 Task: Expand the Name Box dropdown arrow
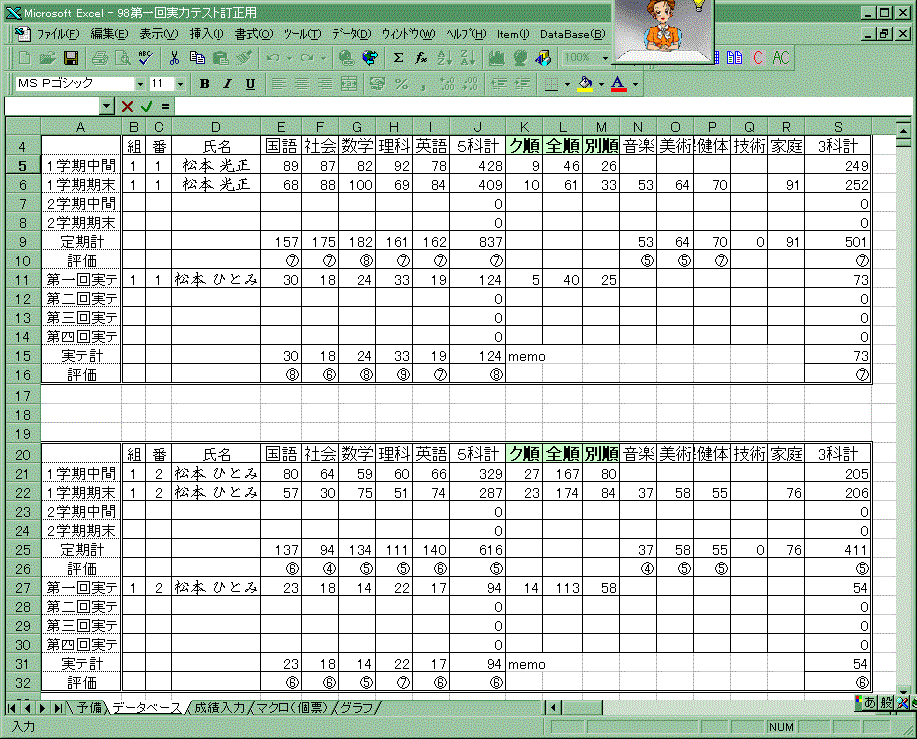(107, 106)
